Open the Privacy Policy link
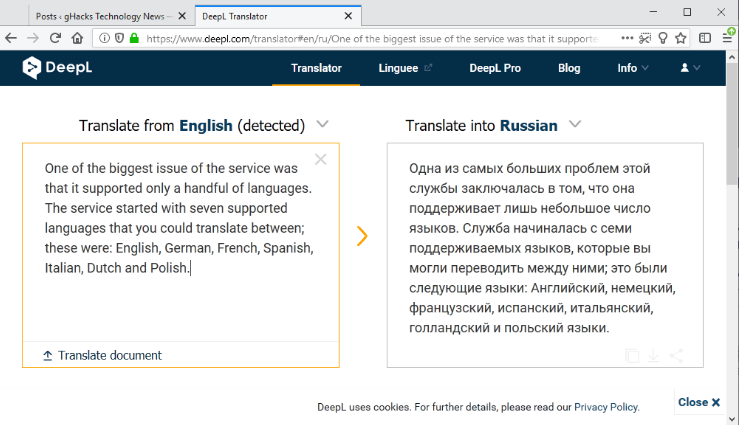Image resolution: width=740 pixels, height=425 pixels. tap(606, 407)
